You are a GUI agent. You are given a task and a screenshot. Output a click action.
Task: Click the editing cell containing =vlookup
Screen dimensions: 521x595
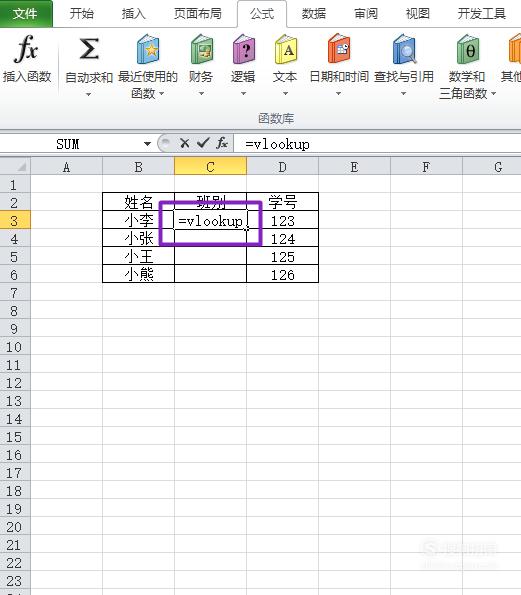pyautogui.click(x=211, y=220)
